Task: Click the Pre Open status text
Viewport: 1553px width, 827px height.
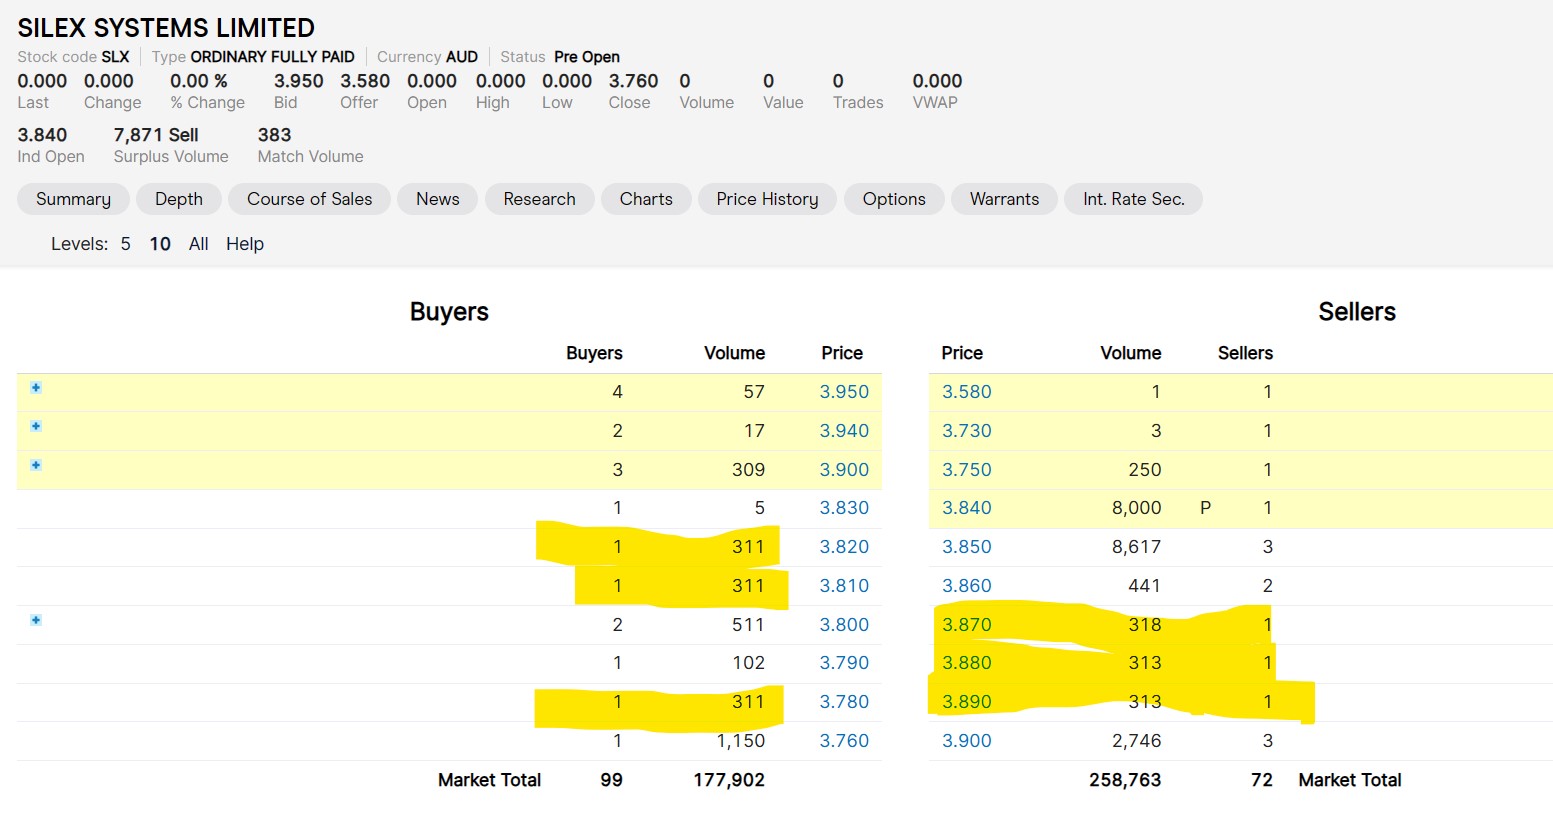Action: click(587, 57)
